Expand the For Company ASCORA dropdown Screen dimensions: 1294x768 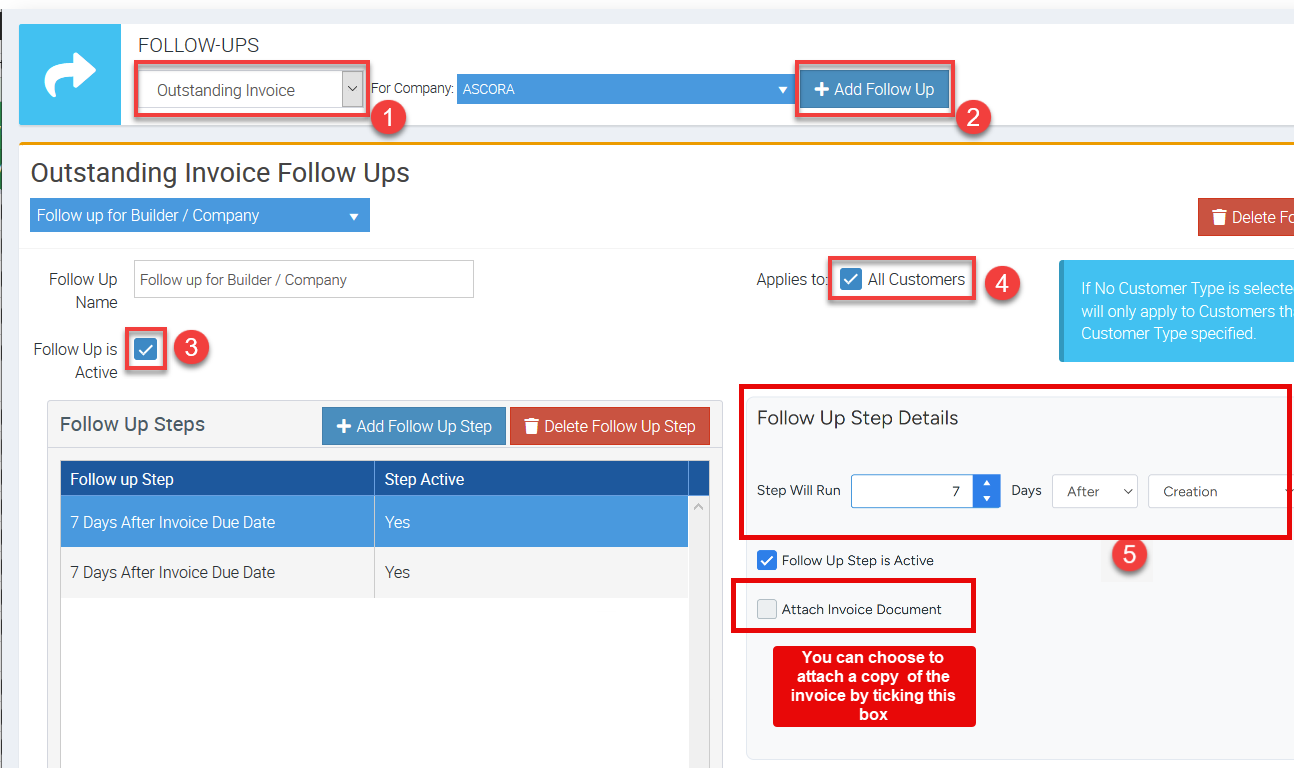(x=625, y=89)
